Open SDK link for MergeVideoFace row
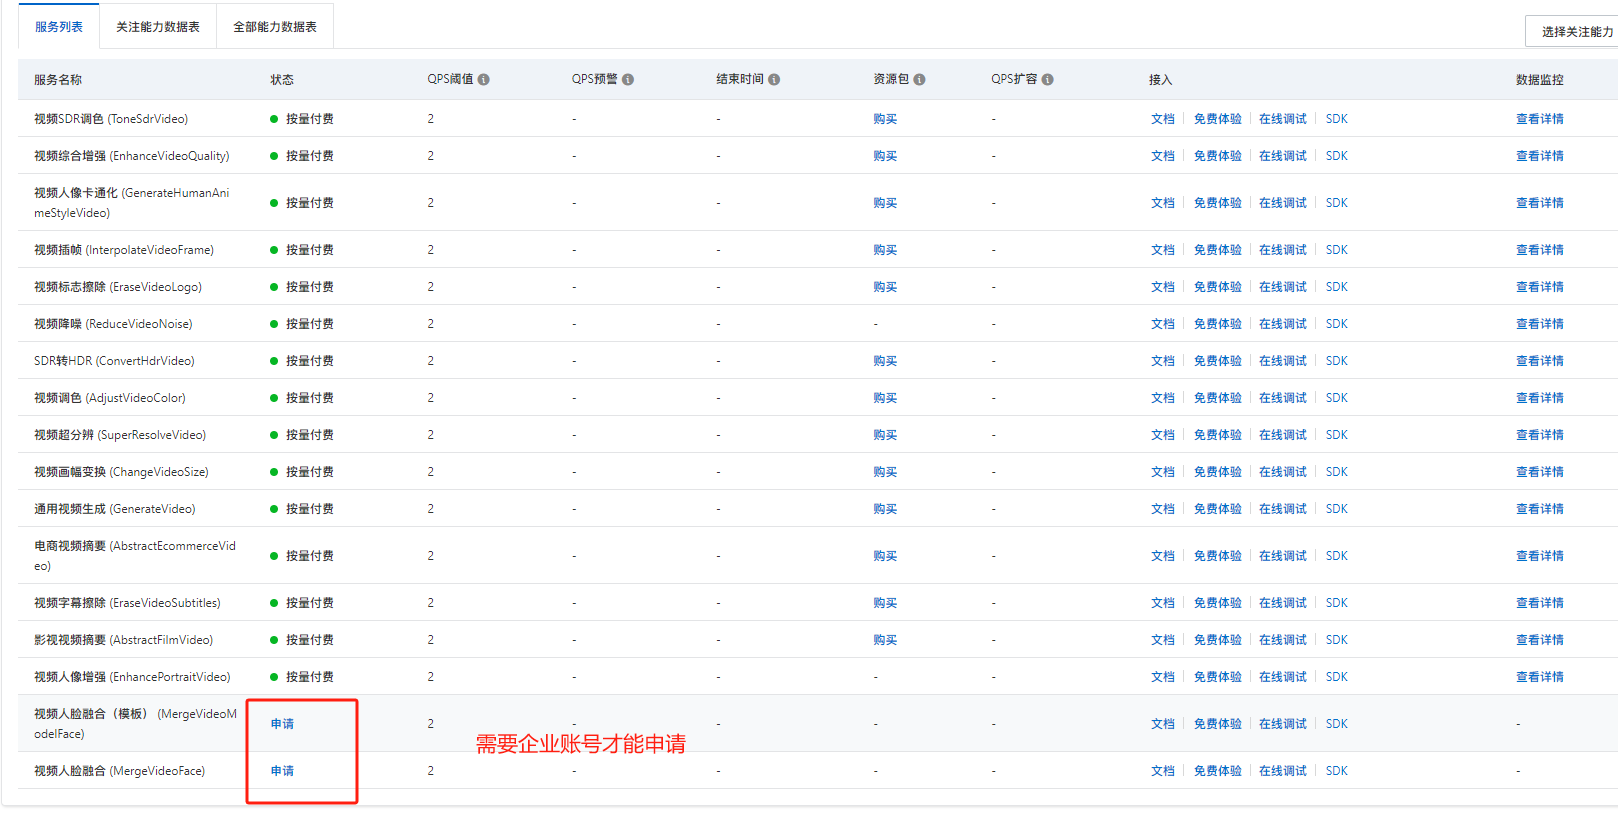Image resolution: width=1618 pixels, height=823 pixels. pyautogui.click(x=1337, y=771)
